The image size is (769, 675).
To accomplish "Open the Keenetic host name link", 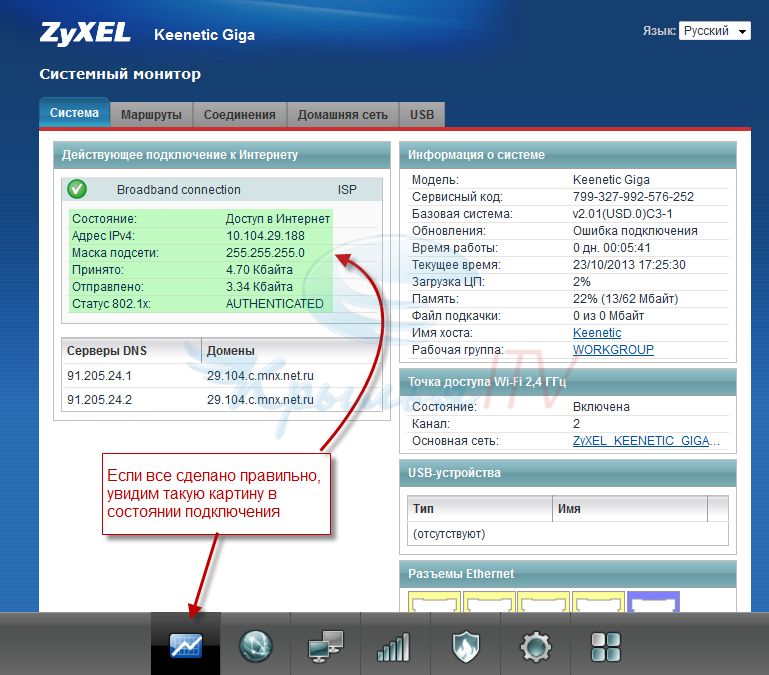I will point(597,333).
